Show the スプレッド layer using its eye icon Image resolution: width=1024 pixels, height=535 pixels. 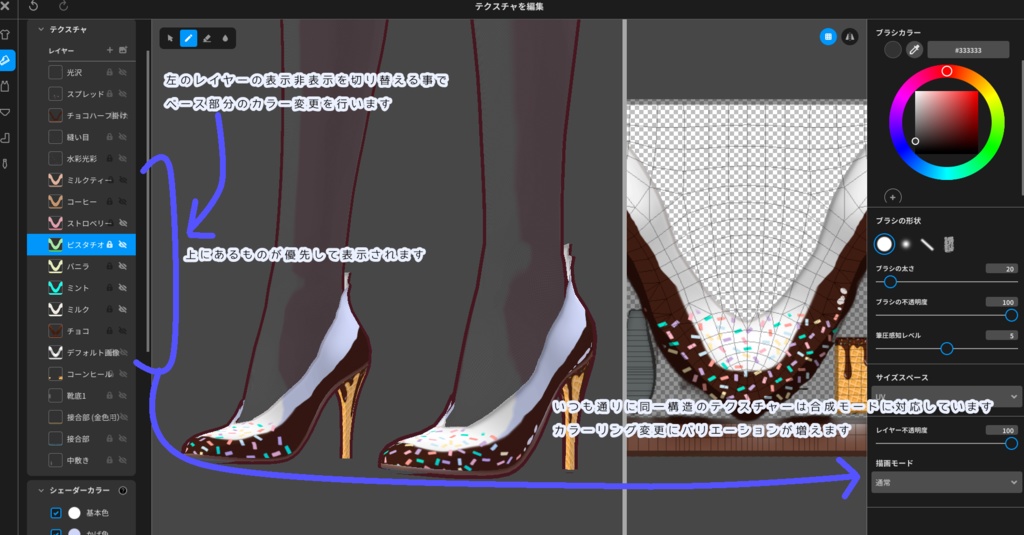click(x=123, y=94)
